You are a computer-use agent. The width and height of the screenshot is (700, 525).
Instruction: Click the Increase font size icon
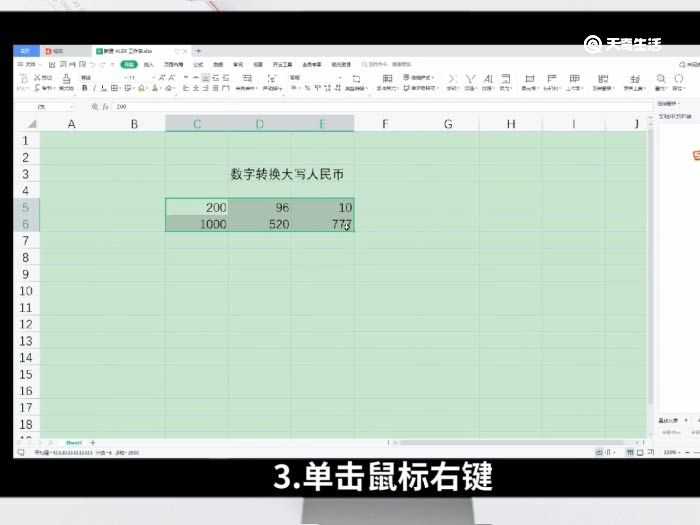(162, 78)
